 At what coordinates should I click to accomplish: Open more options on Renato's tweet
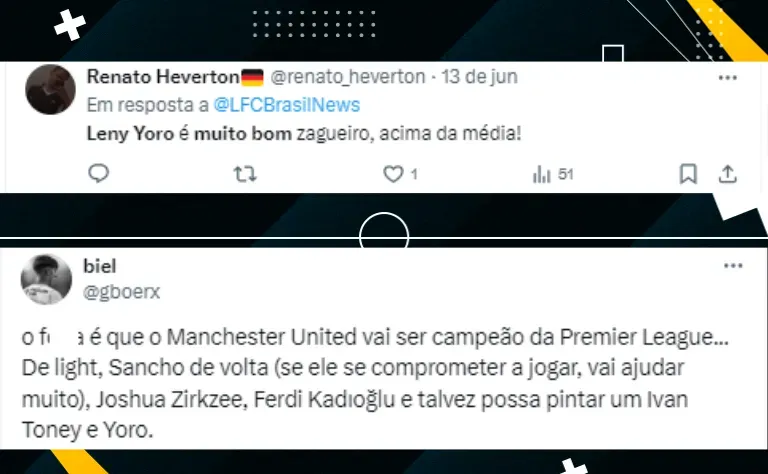(x=728, y=78)
